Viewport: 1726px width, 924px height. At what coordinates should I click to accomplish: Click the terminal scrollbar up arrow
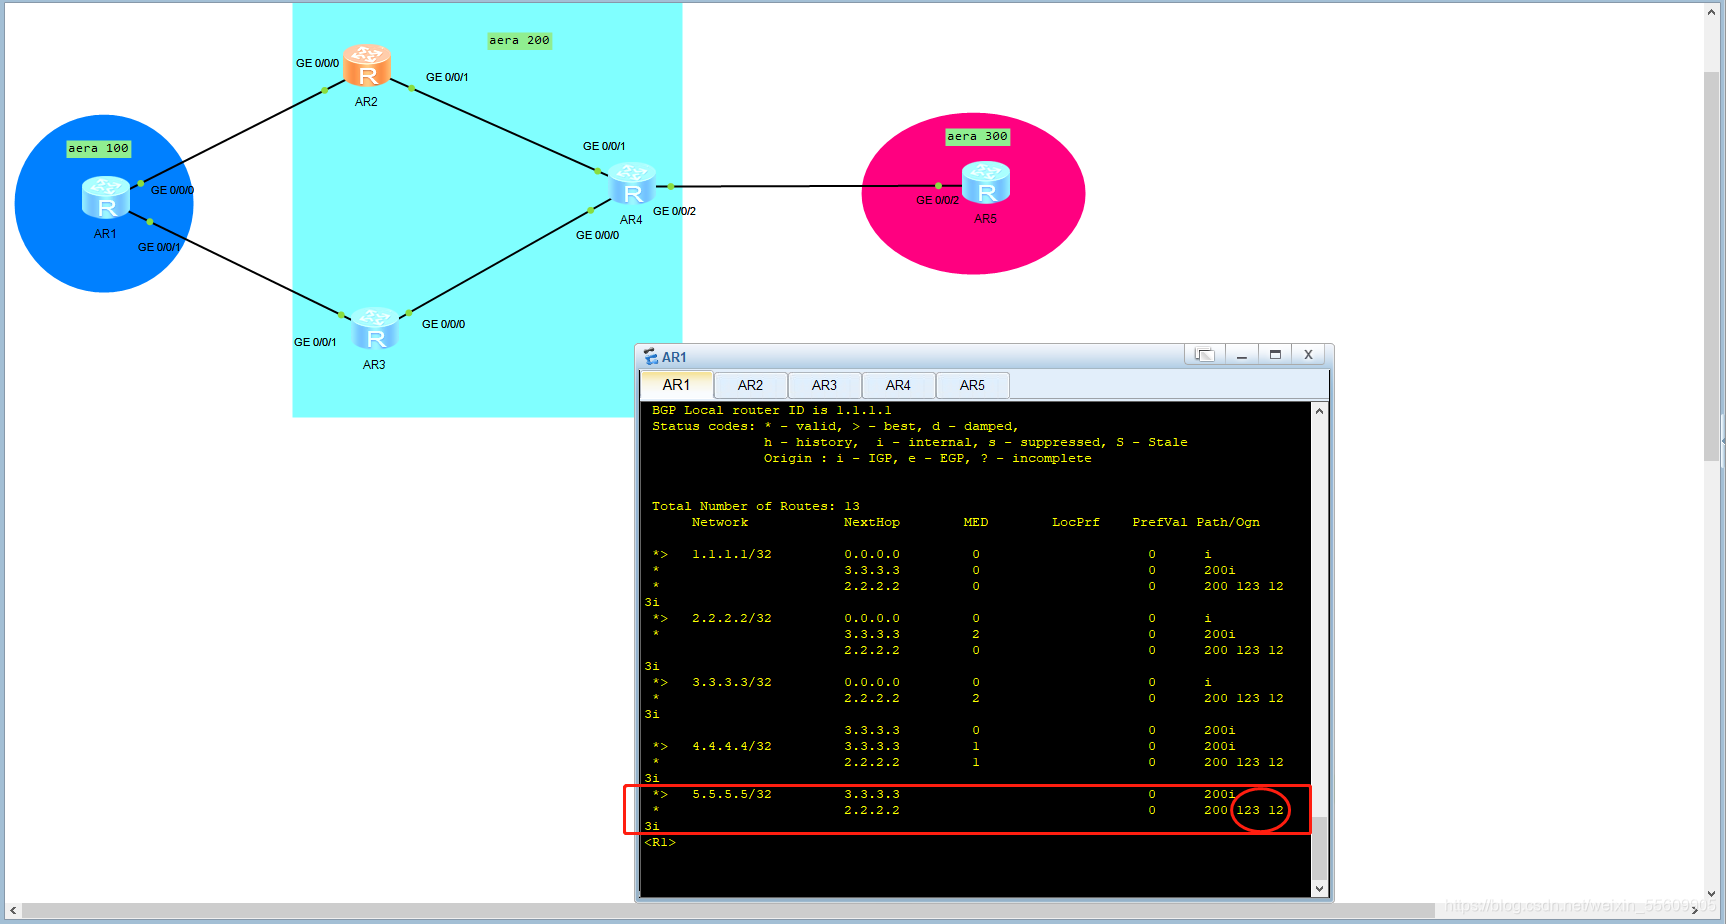[x=1319, y=411]
